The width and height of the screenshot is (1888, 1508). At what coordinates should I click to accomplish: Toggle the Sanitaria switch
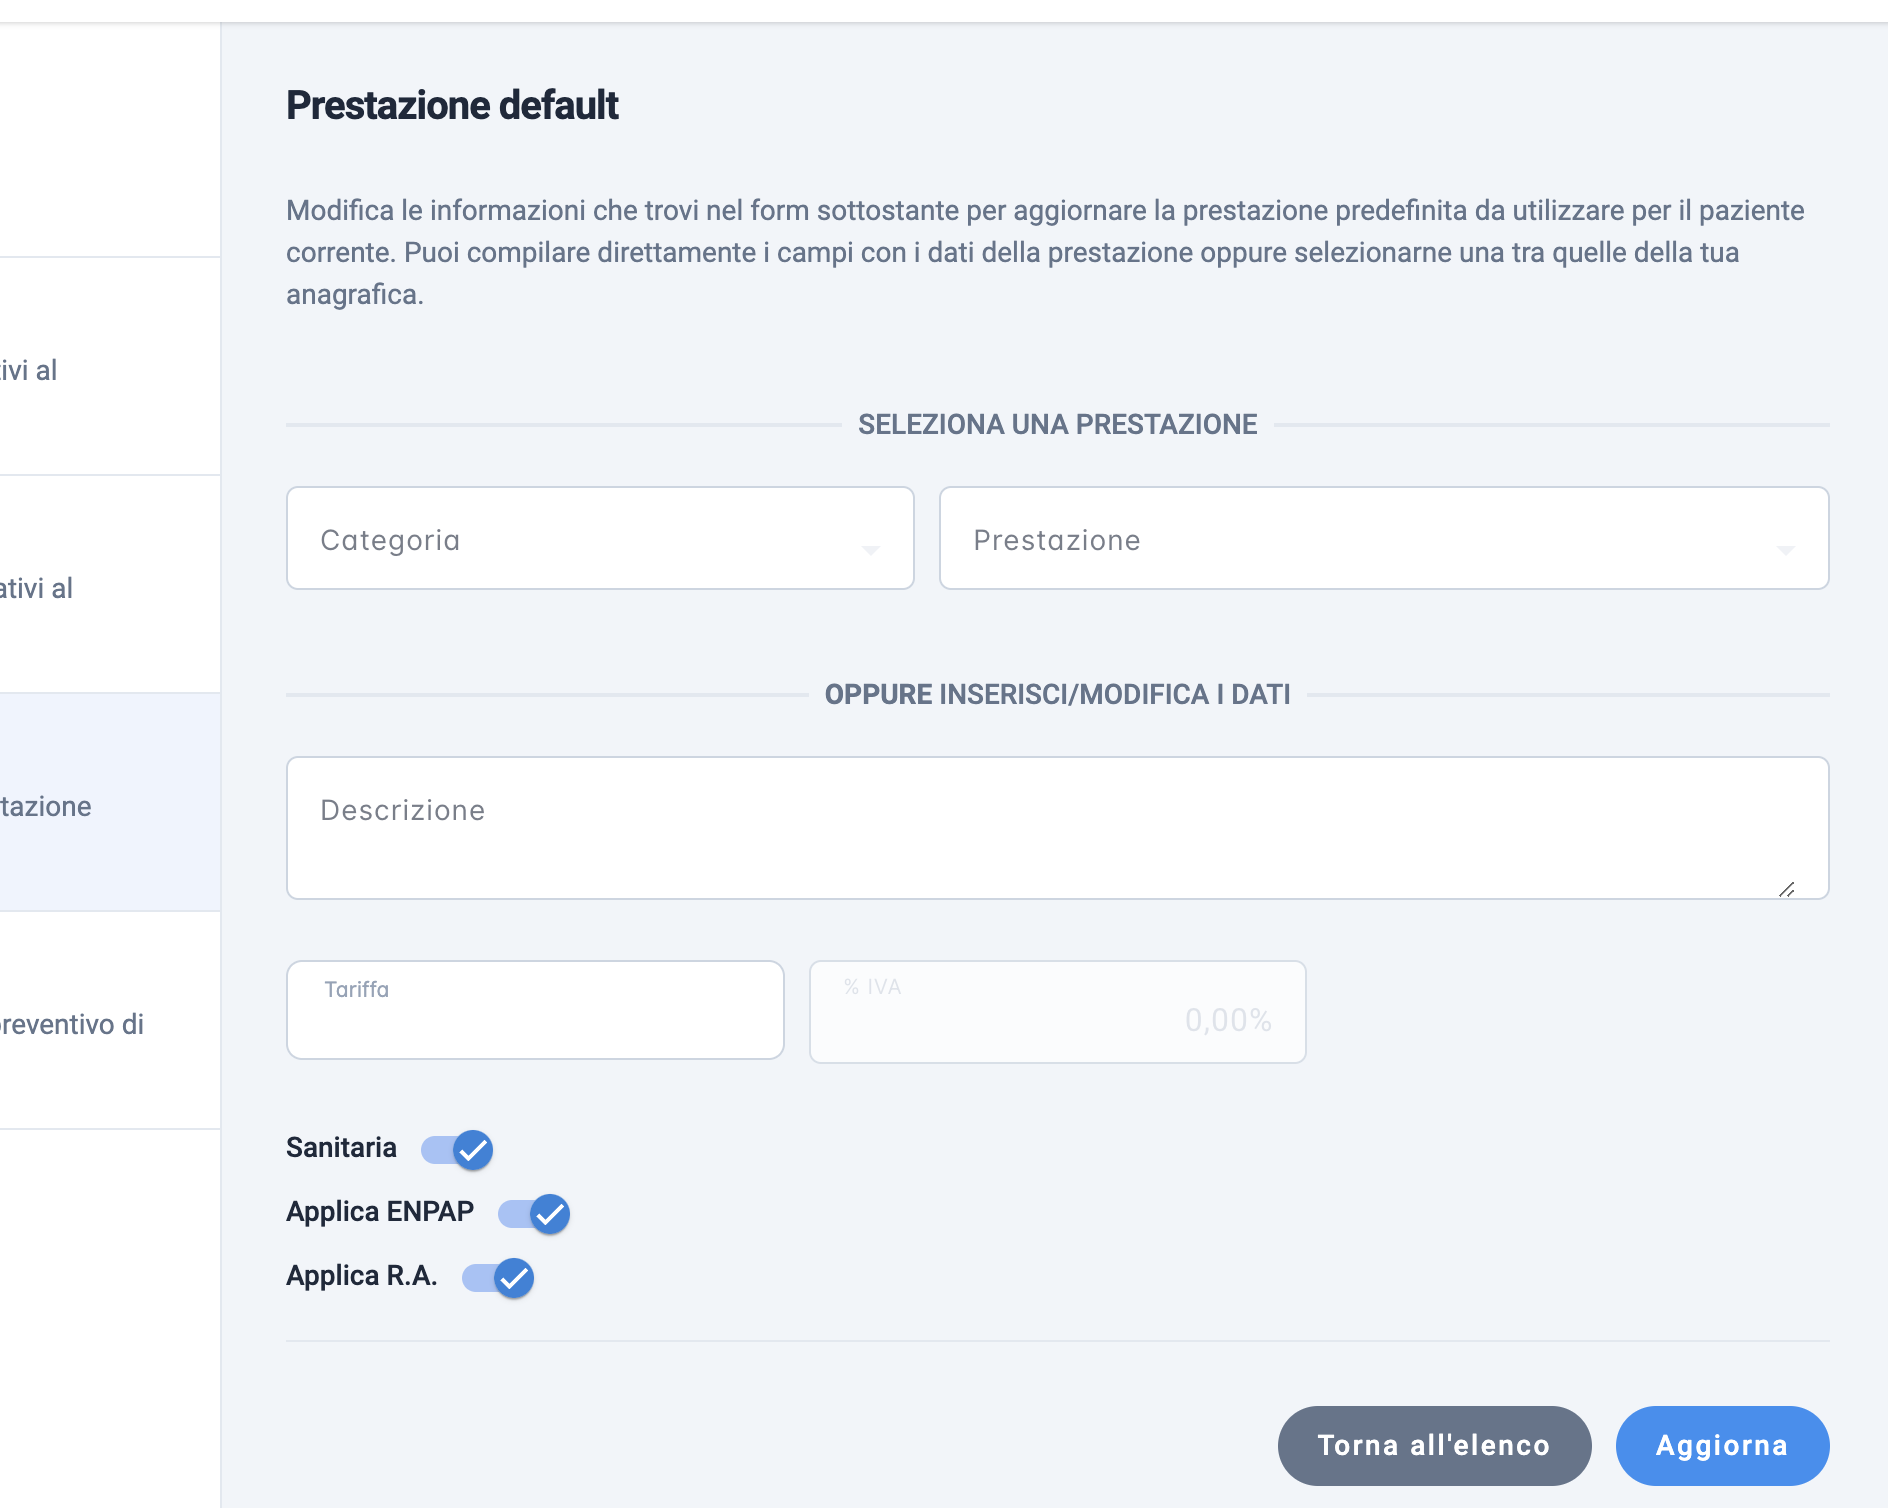(x=457, y=1149)
